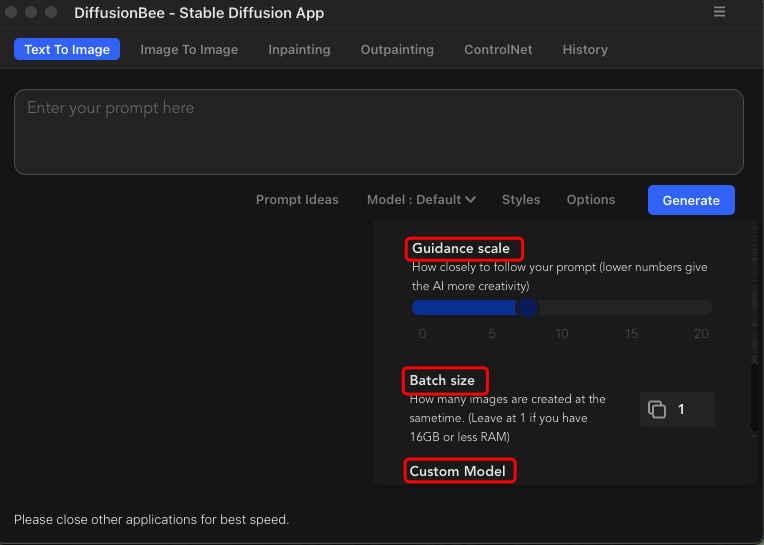Screen dimensions: 764x545
Task: Toggle the Options panel
Action: (591, 200)
